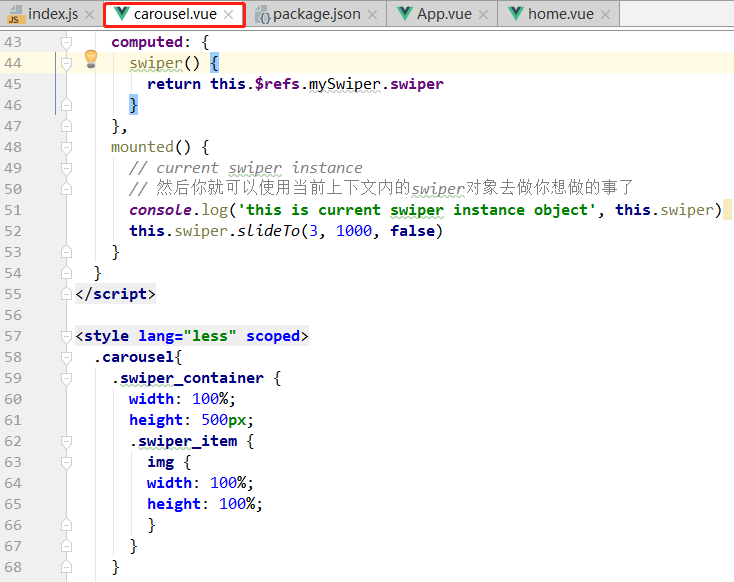Screen dimensions: 734x582
Task: Click the 'scoped' attribute
Action: coord(273,336)
